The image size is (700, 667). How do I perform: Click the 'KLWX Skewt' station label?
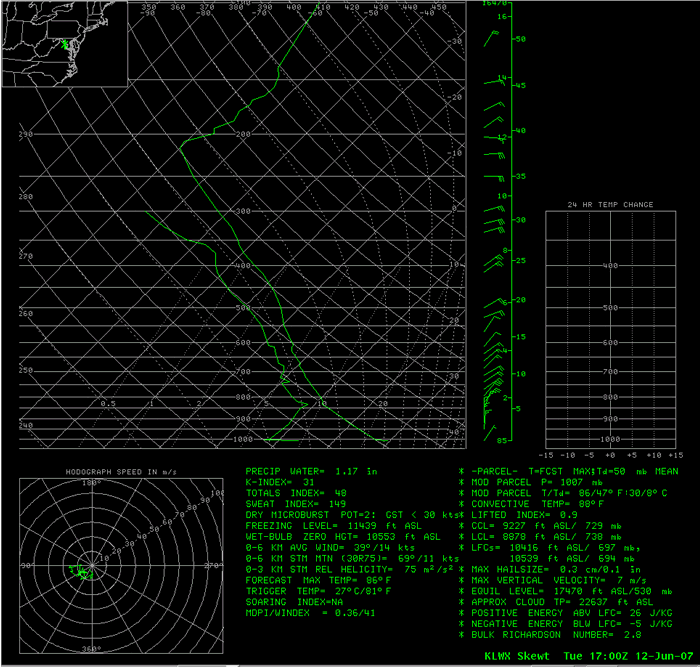[517, 656]
